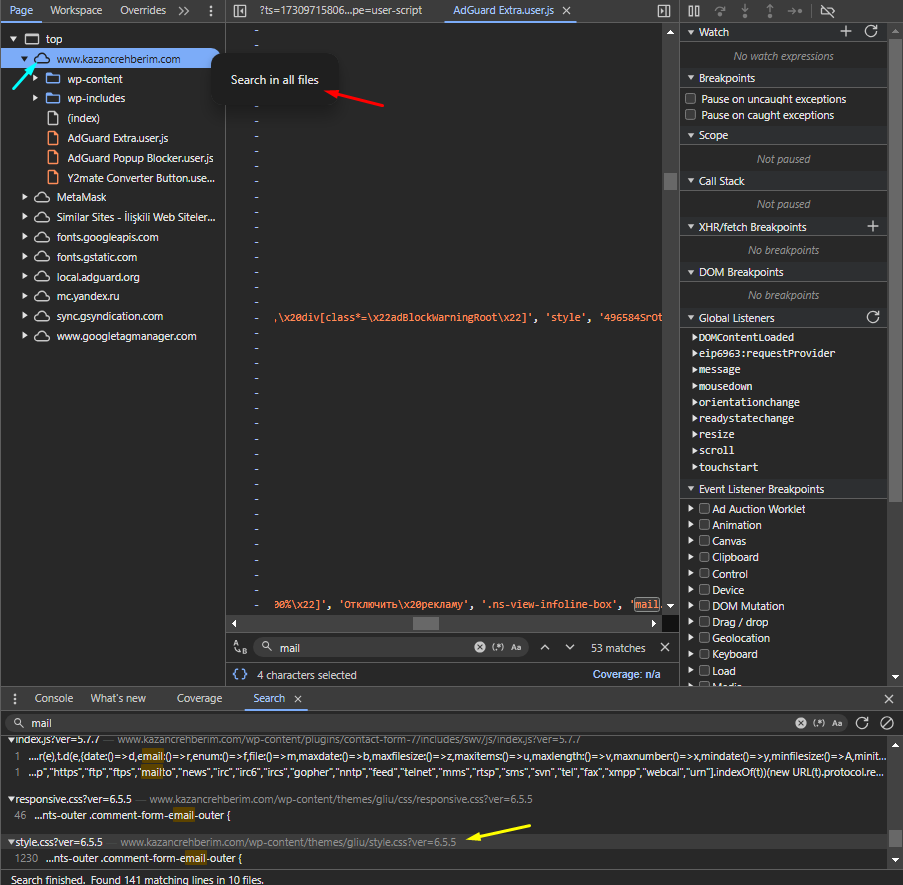
Task: Refresh the search results icon
Action: tap(862, 723)
